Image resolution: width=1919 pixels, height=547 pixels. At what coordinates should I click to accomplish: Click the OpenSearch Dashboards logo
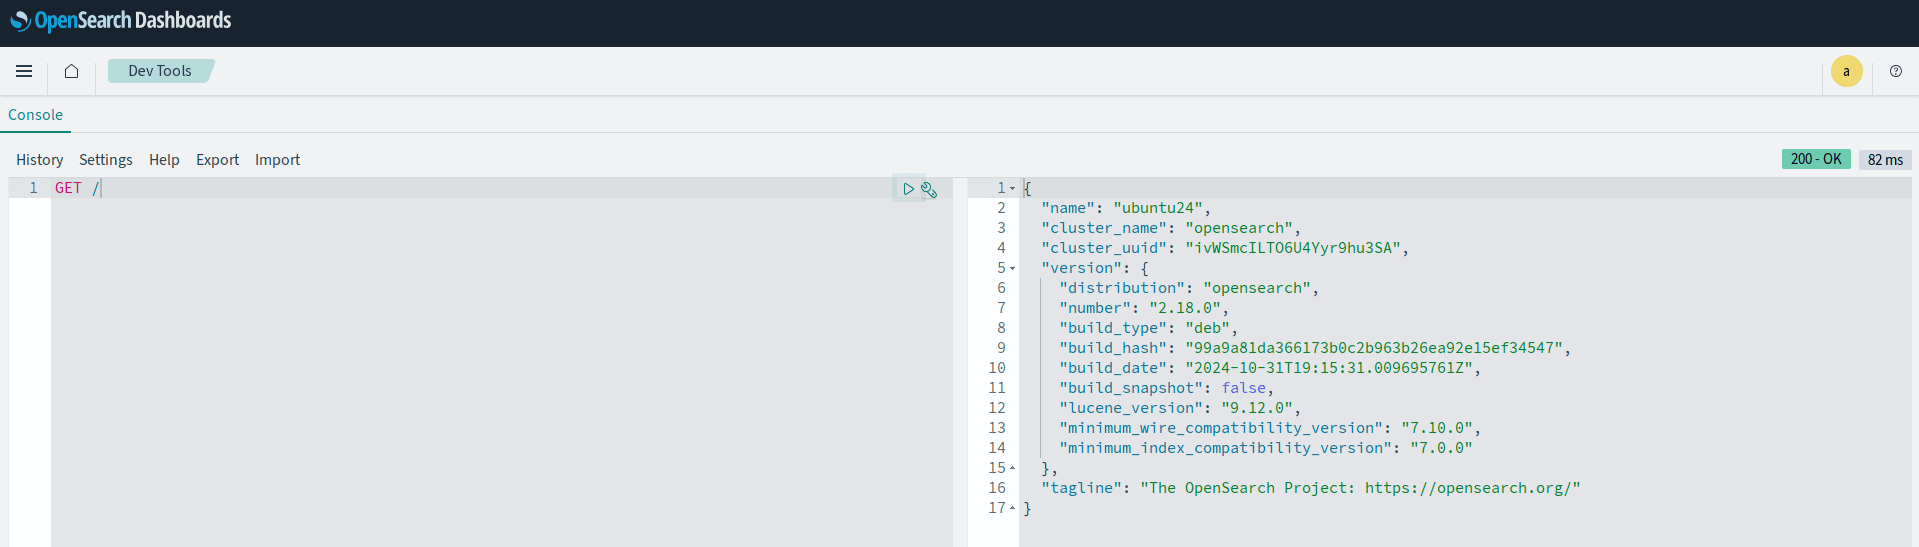coord(121,21)
